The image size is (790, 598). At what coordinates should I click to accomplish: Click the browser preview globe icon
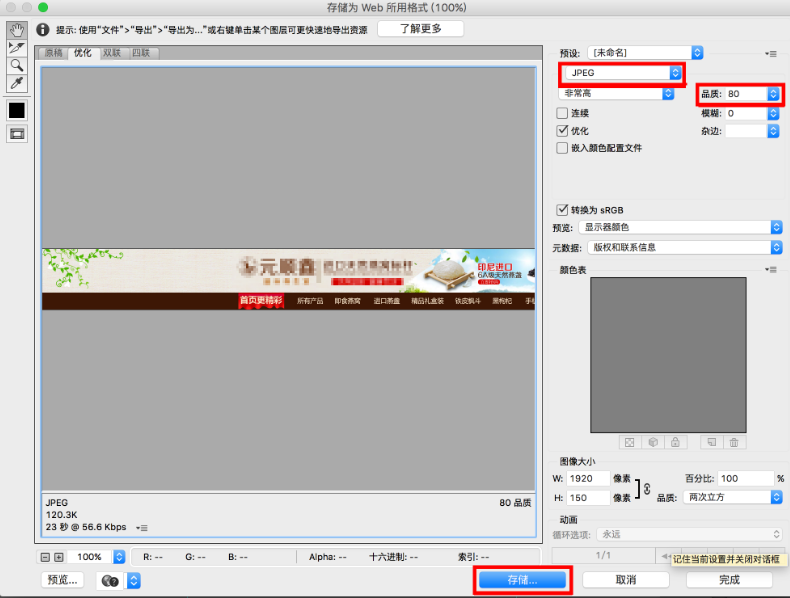110,580
